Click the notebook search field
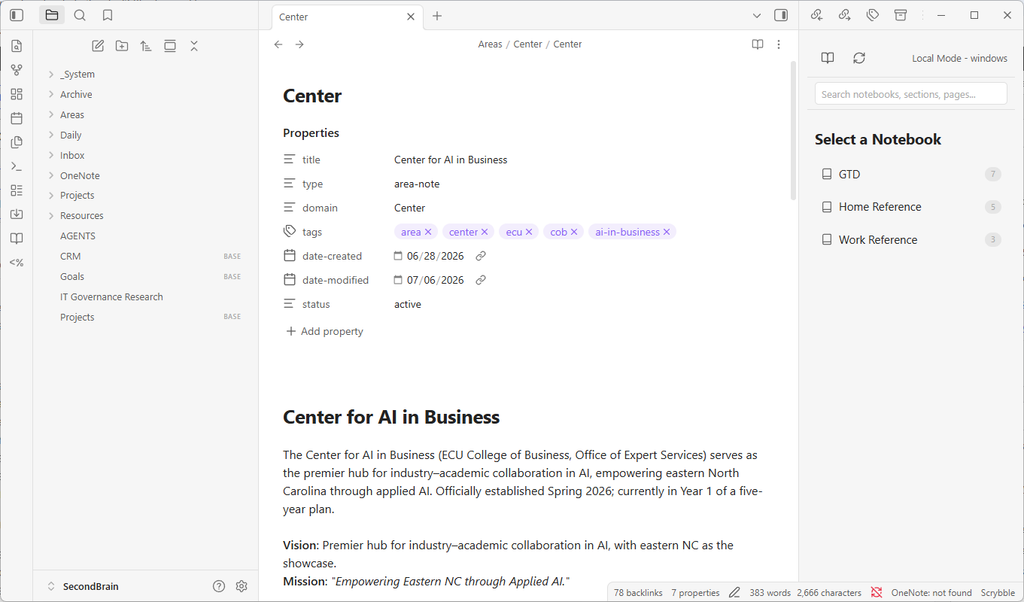1024x602 pixels. (910, 94)
